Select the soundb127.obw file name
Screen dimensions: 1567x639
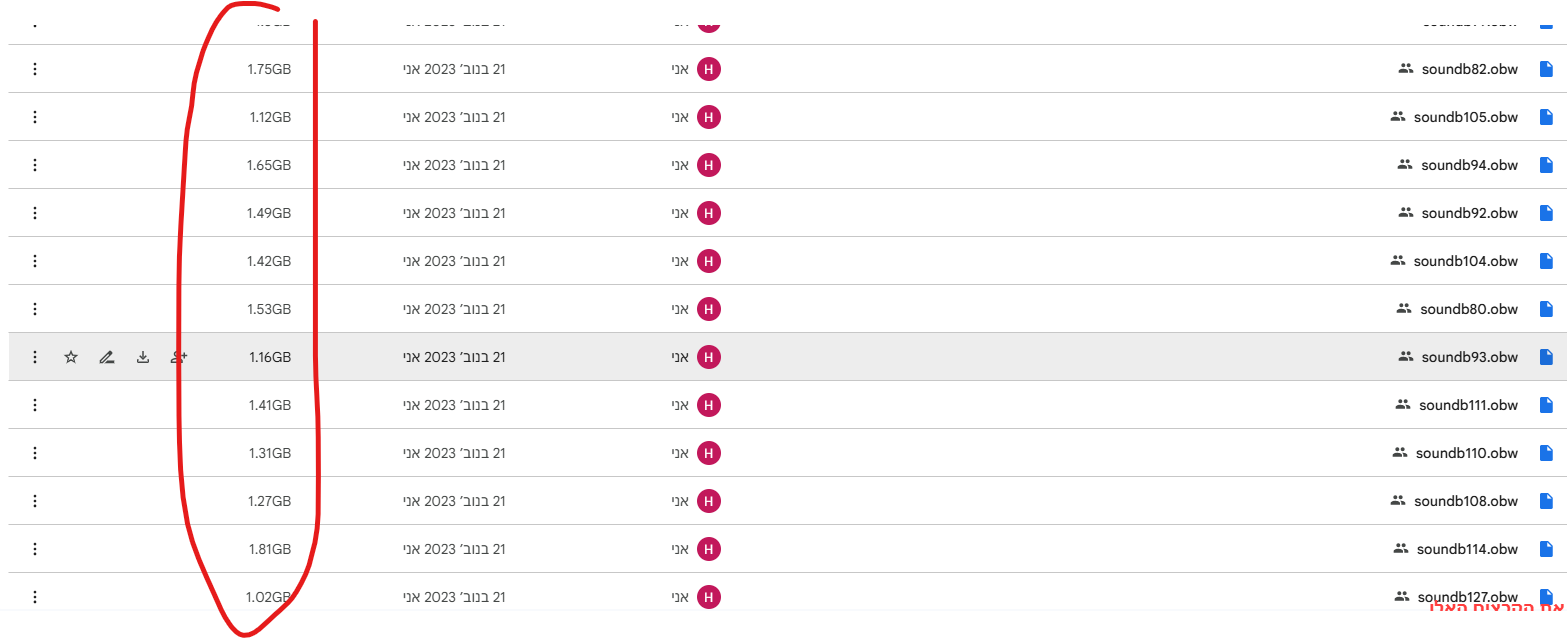[1467, 598]
